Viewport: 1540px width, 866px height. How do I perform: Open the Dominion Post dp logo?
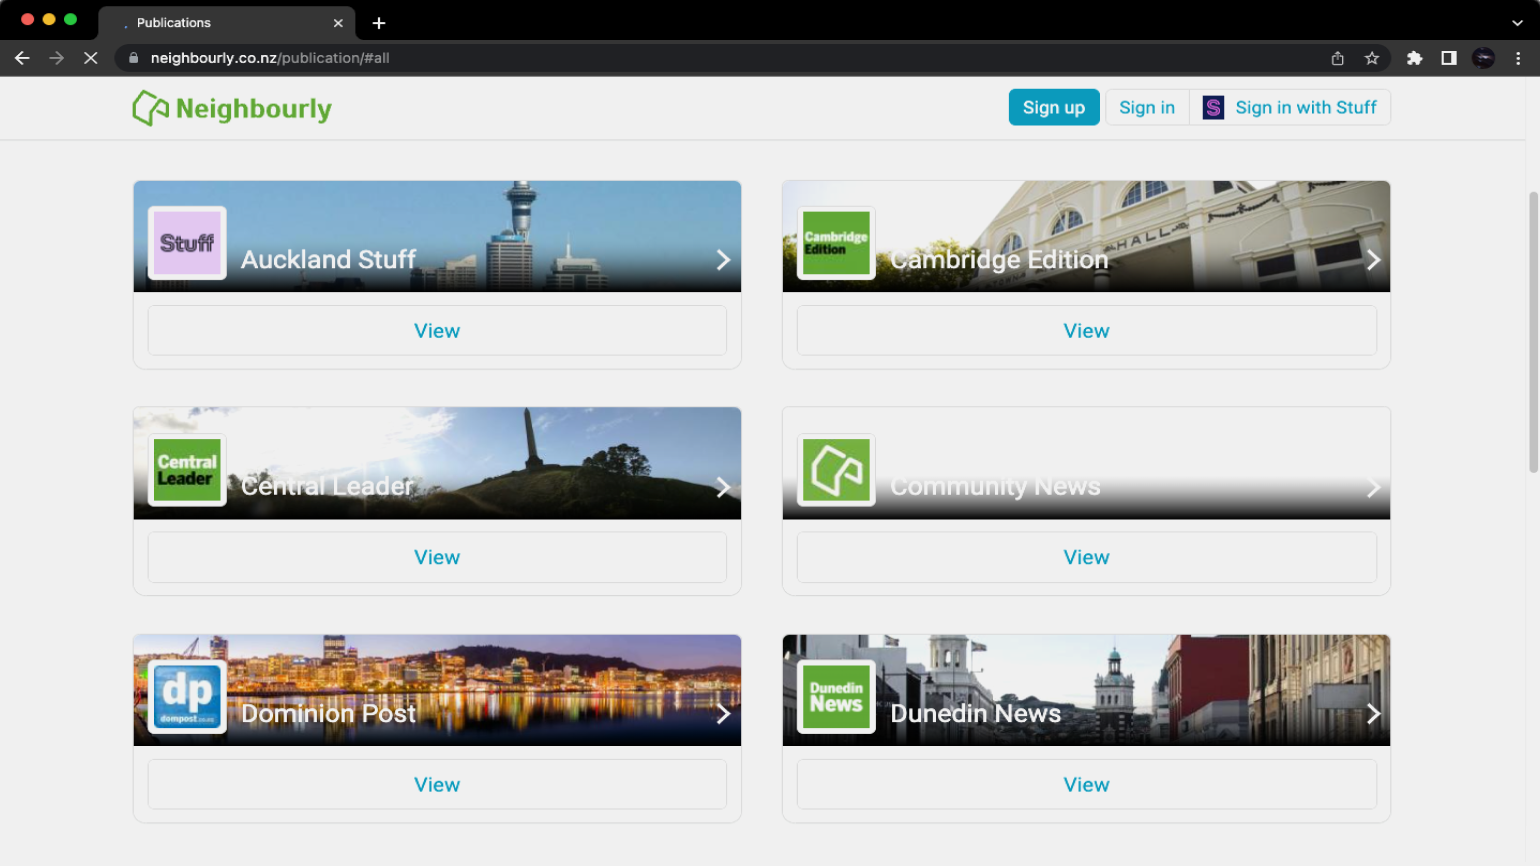187,697
